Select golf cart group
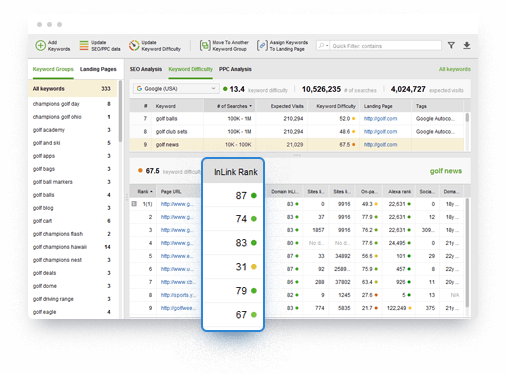 tap(73, 221)
